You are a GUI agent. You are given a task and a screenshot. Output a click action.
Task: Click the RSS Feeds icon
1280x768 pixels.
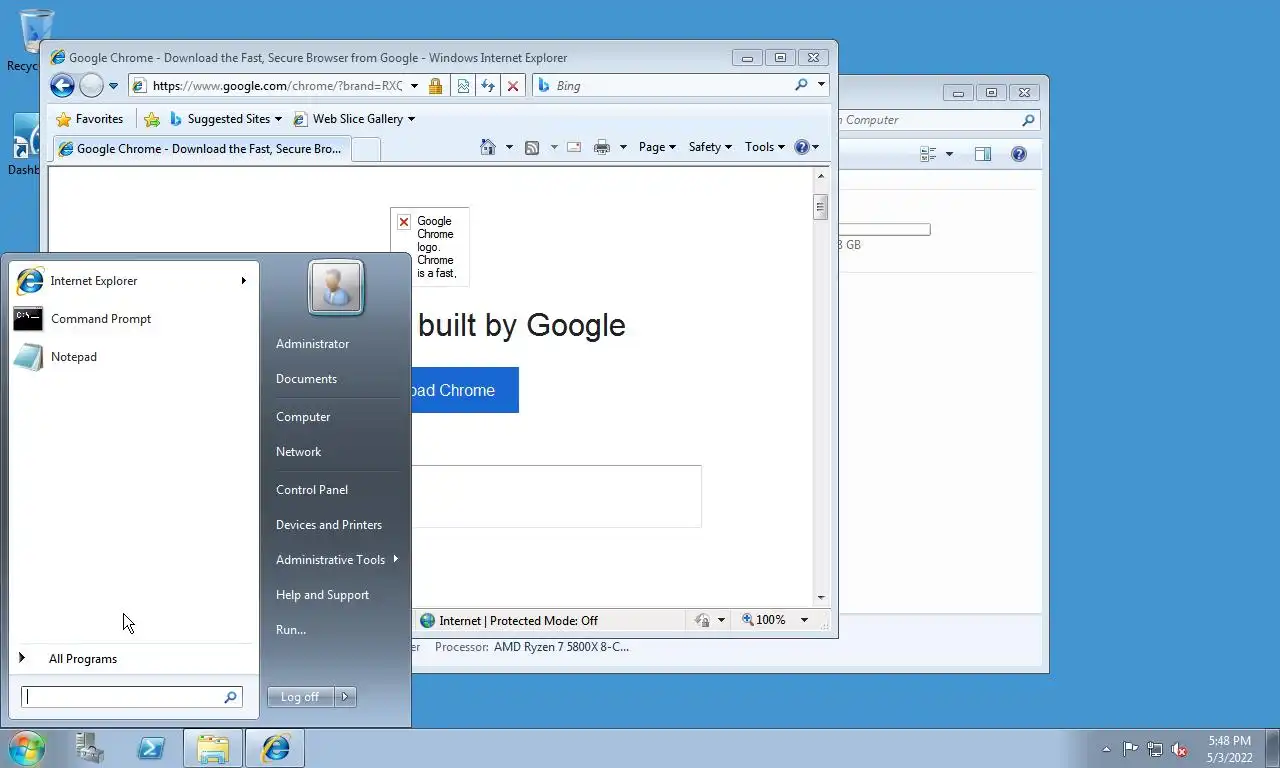pyautogui.click(x=532, y=147)
